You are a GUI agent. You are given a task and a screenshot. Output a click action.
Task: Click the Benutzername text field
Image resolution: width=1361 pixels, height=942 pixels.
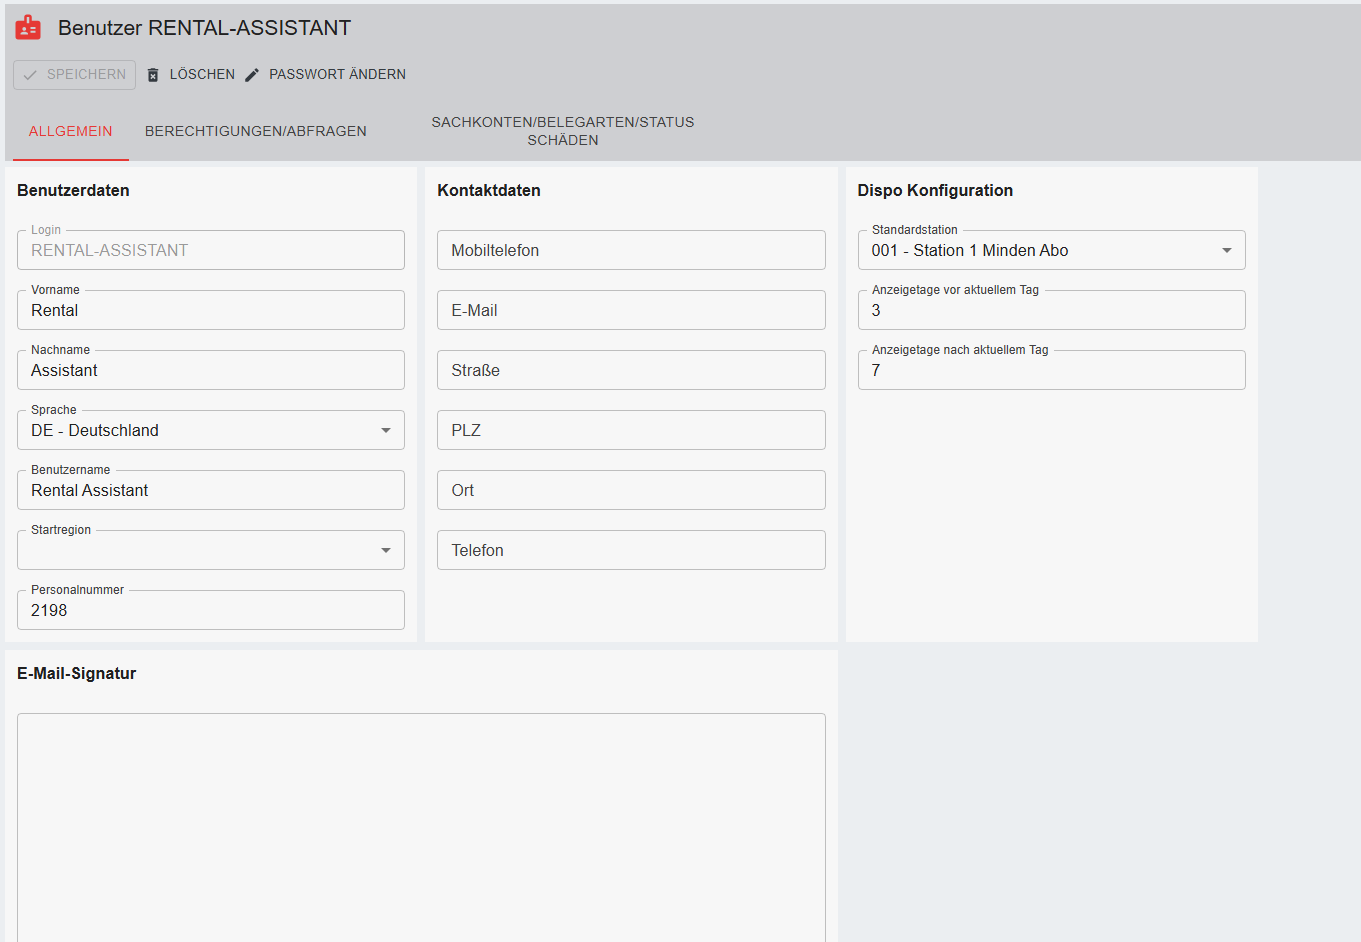point(210,491)
